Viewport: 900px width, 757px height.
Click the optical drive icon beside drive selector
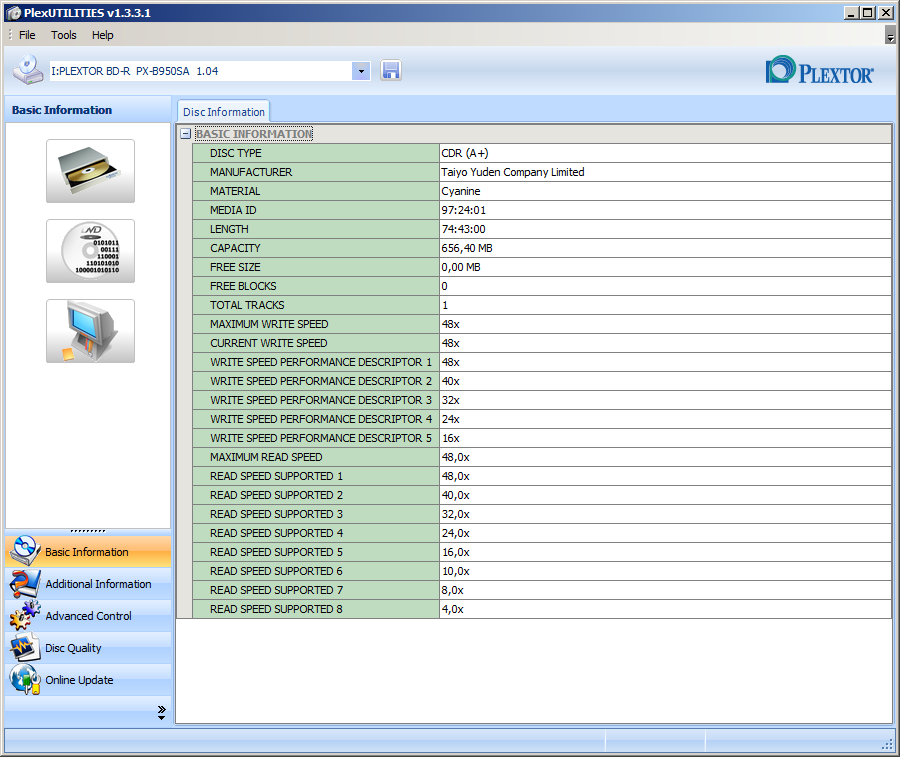(x=28, y=70)
